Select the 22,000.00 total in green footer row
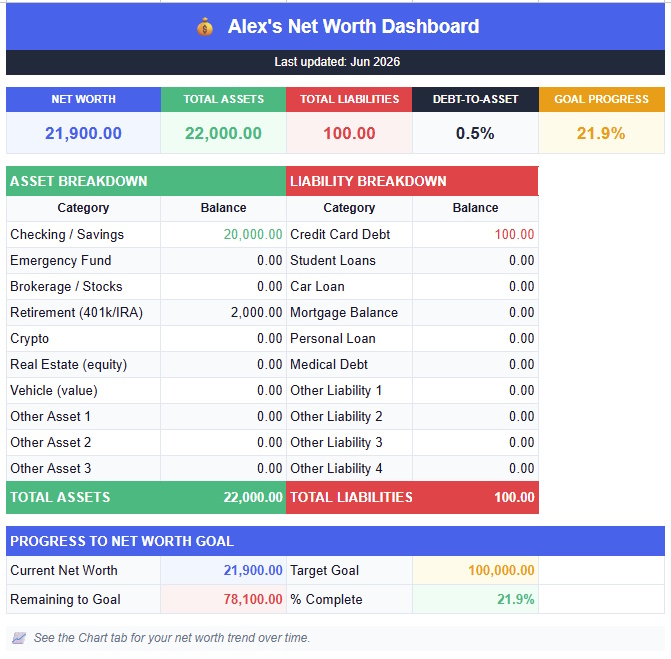671x659 pixels. 223,497
